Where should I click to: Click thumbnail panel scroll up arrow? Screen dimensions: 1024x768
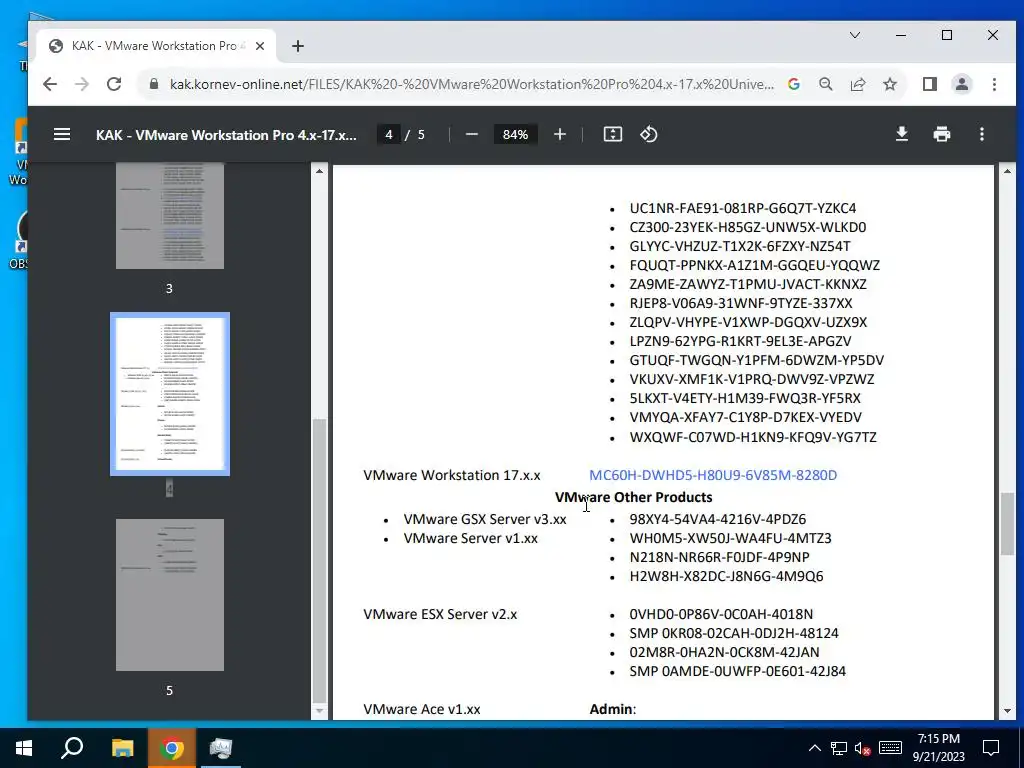[319, 171]
